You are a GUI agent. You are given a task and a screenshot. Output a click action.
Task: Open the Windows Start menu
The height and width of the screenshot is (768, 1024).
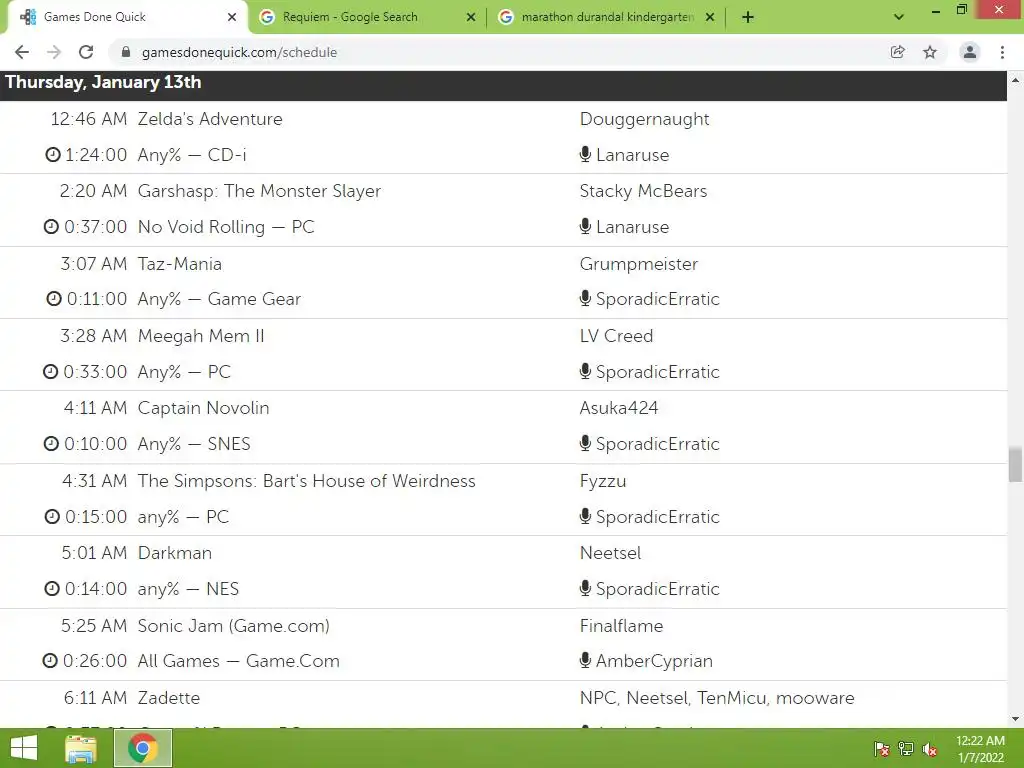click(x=24, y=748)
